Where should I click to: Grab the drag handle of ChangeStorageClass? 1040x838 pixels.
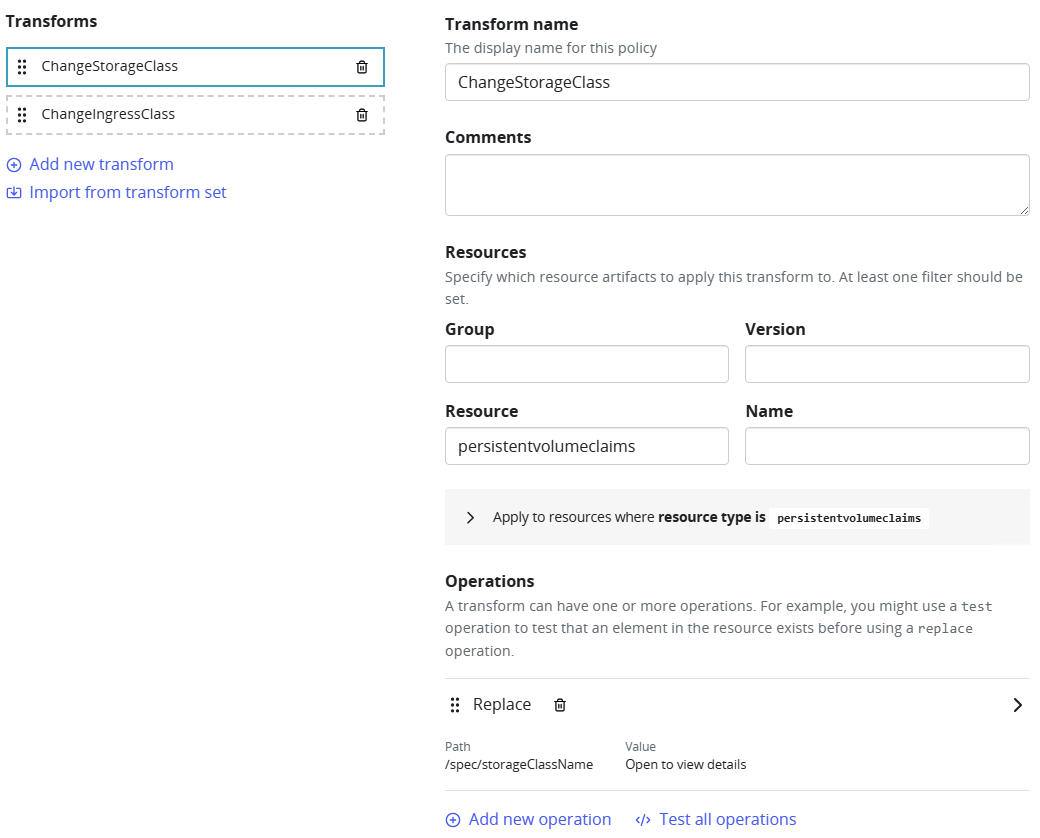(x=22, y=67)
